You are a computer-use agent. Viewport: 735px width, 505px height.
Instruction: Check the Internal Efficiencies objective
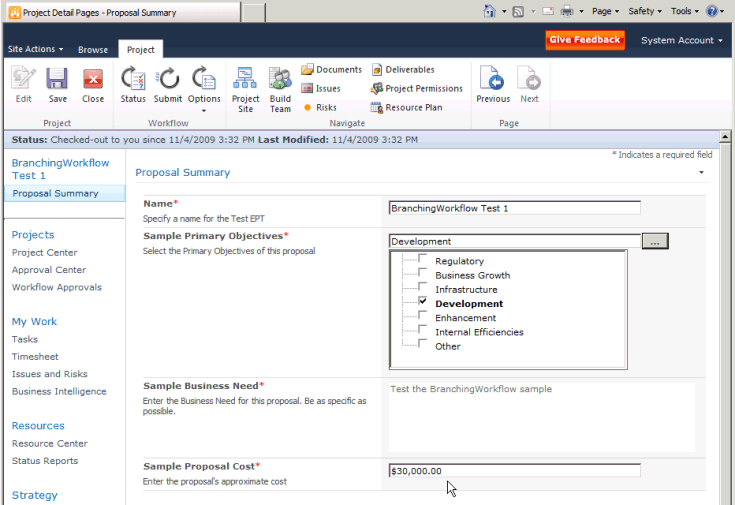pyautogui.click(x=423, y=329)
